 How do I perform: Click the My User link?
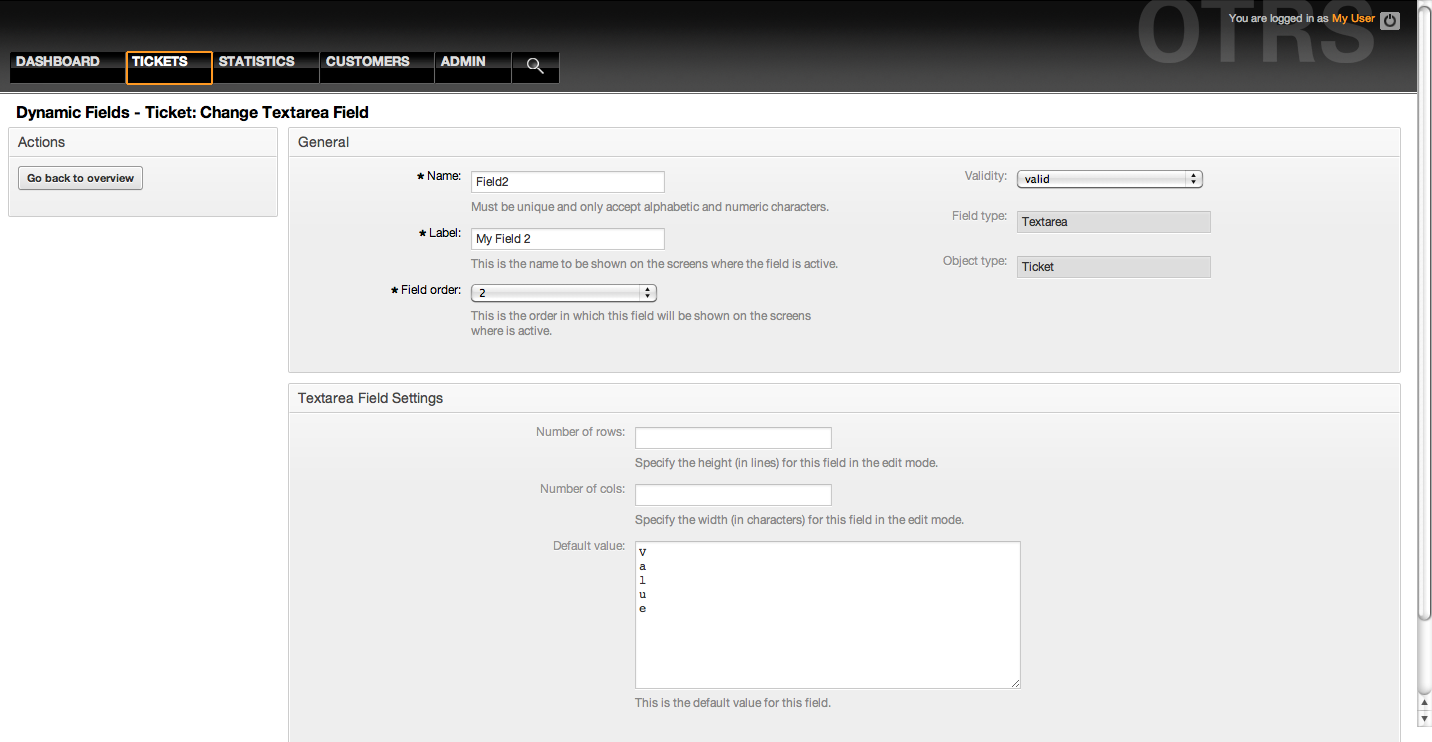tap(1353, 19)
